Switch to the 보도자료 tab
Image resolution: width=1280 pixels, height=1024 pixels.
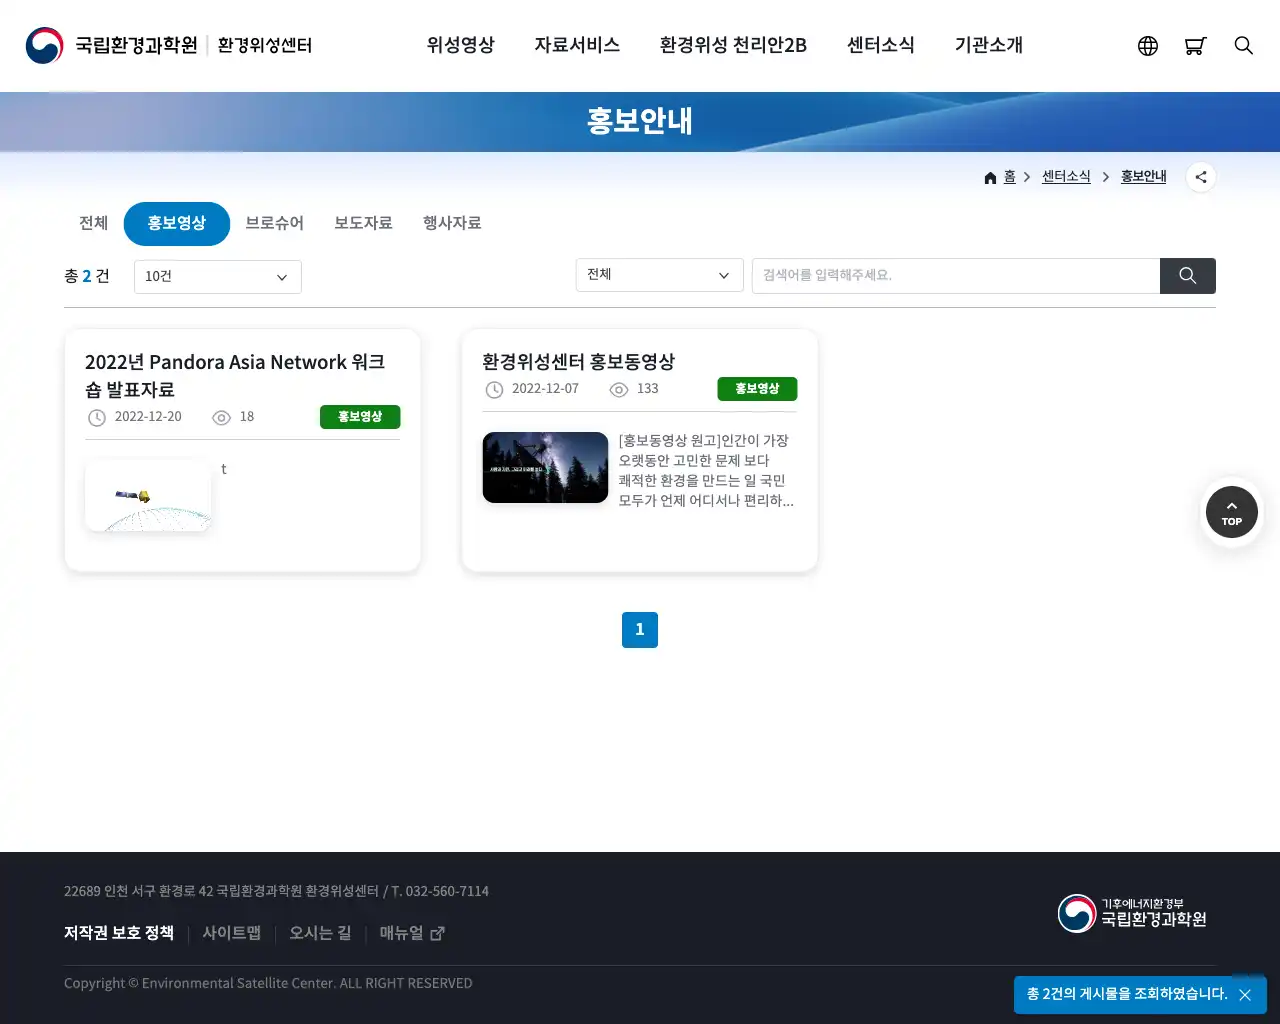pos(363,223)
